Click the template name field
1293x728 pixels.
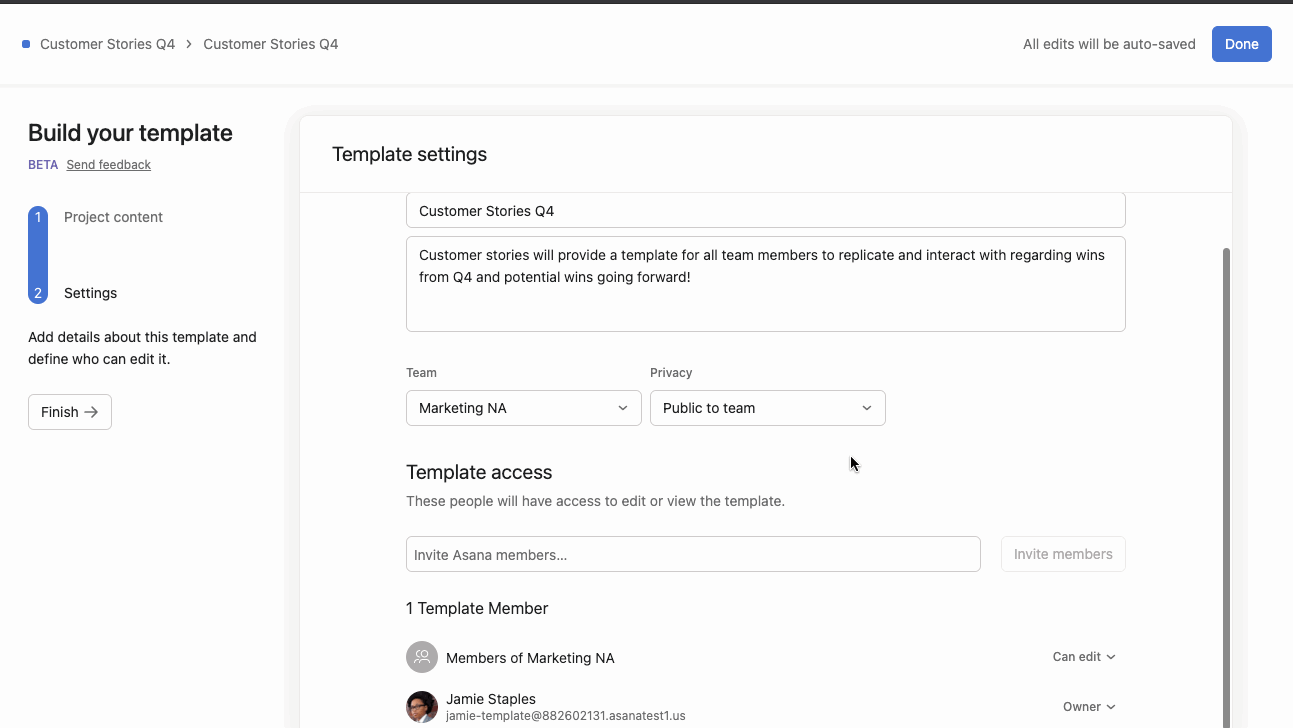[766, 210]
